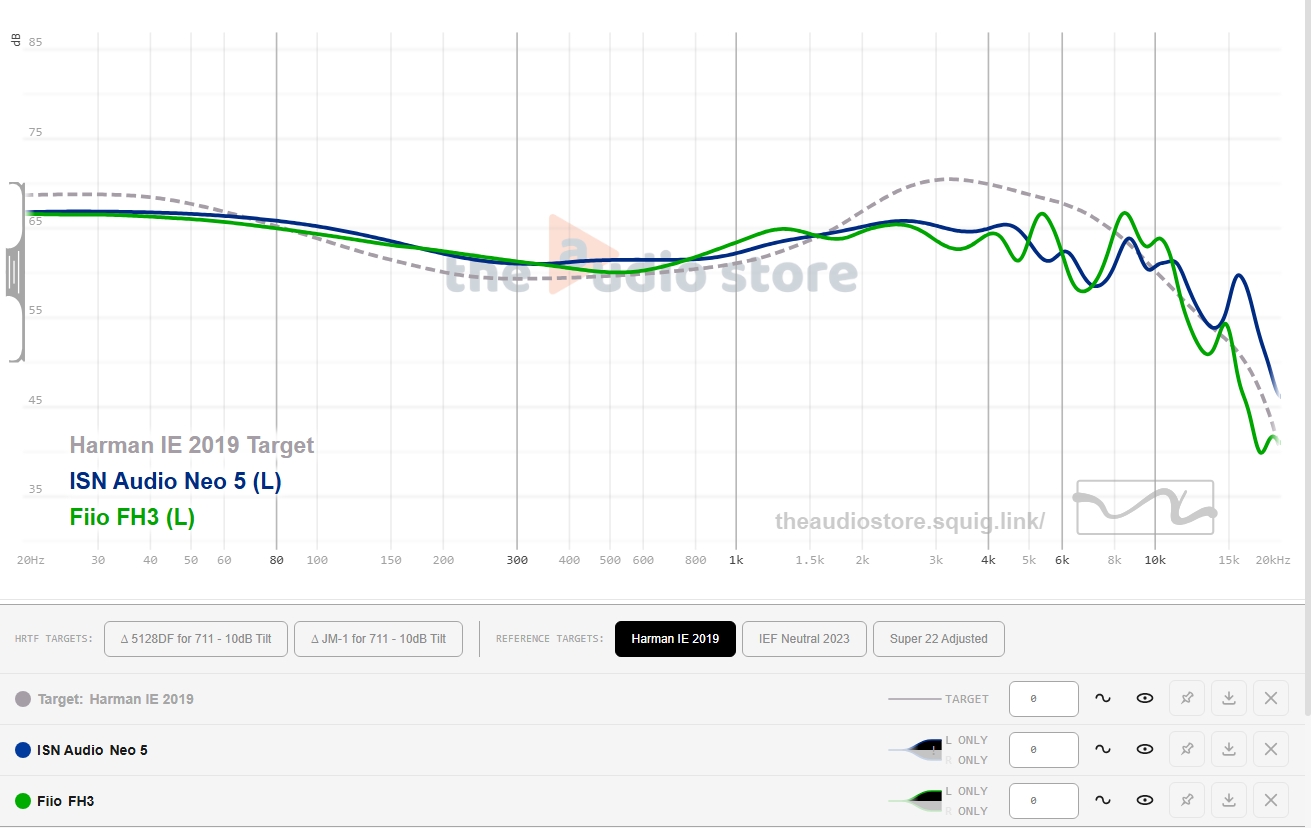Focus the Fiio FH3 offset field
Image resolution: width=1311 pixels, height=828 pixels.
1044,800
